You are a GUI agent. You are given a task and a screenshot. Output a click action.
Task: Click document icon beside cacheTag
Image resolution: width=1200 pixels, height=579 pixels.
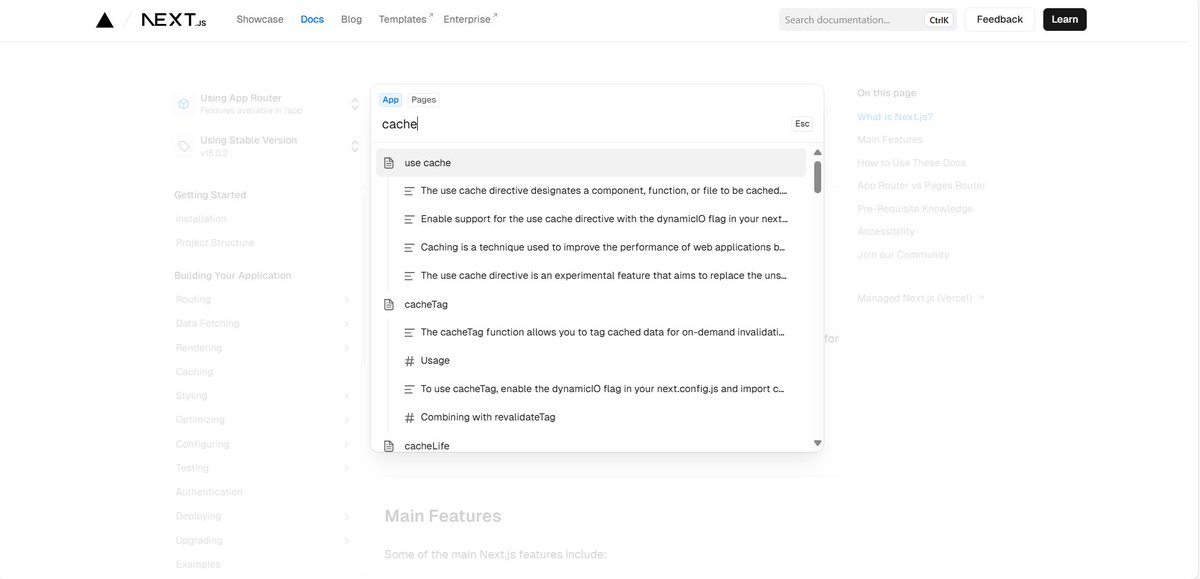[389, 304]
